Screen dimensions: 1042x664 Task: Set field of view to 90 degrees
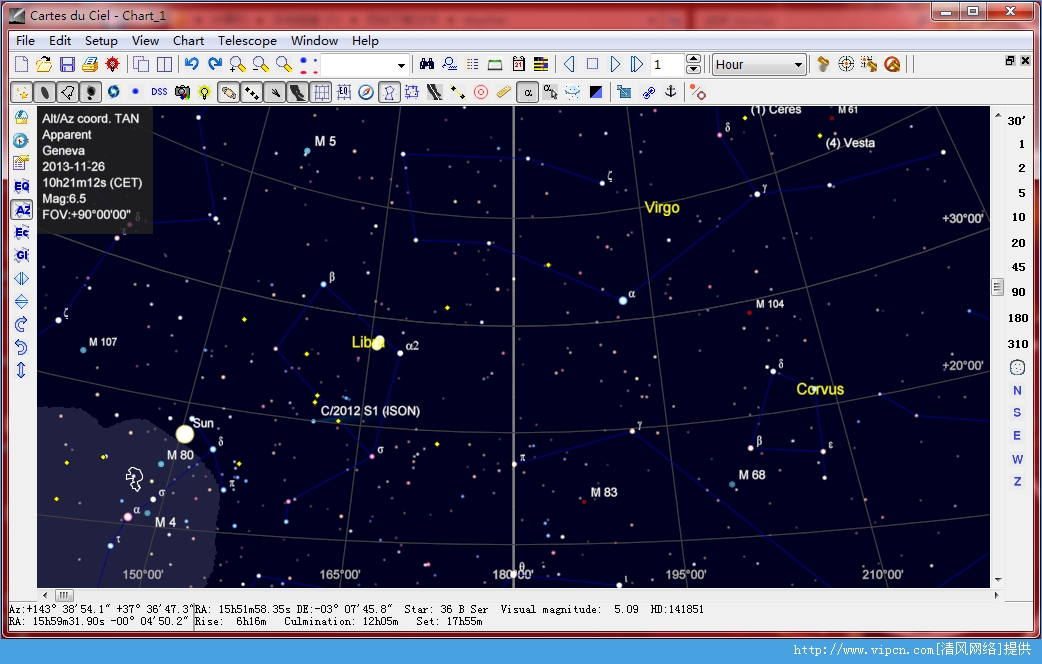click(x=1017, y=292)
